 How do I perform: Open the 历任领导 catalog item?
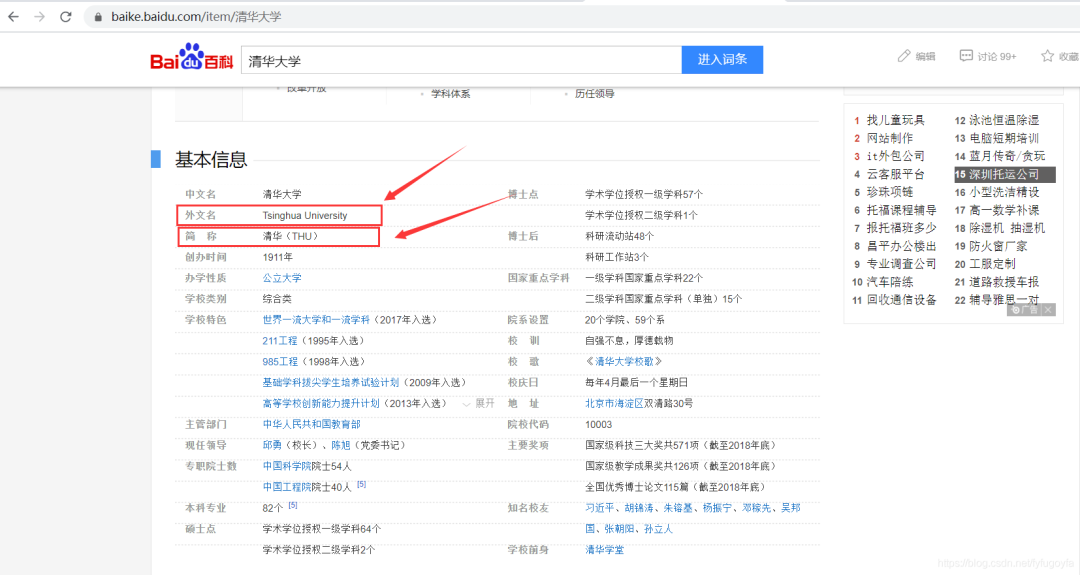point(594,94)
